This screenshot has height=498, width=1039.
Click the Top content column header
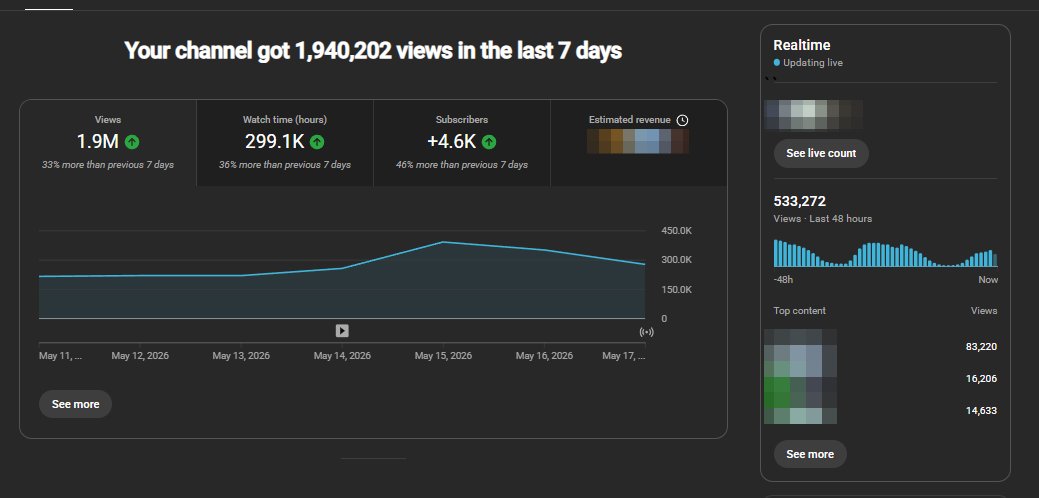tap(800, 311)
